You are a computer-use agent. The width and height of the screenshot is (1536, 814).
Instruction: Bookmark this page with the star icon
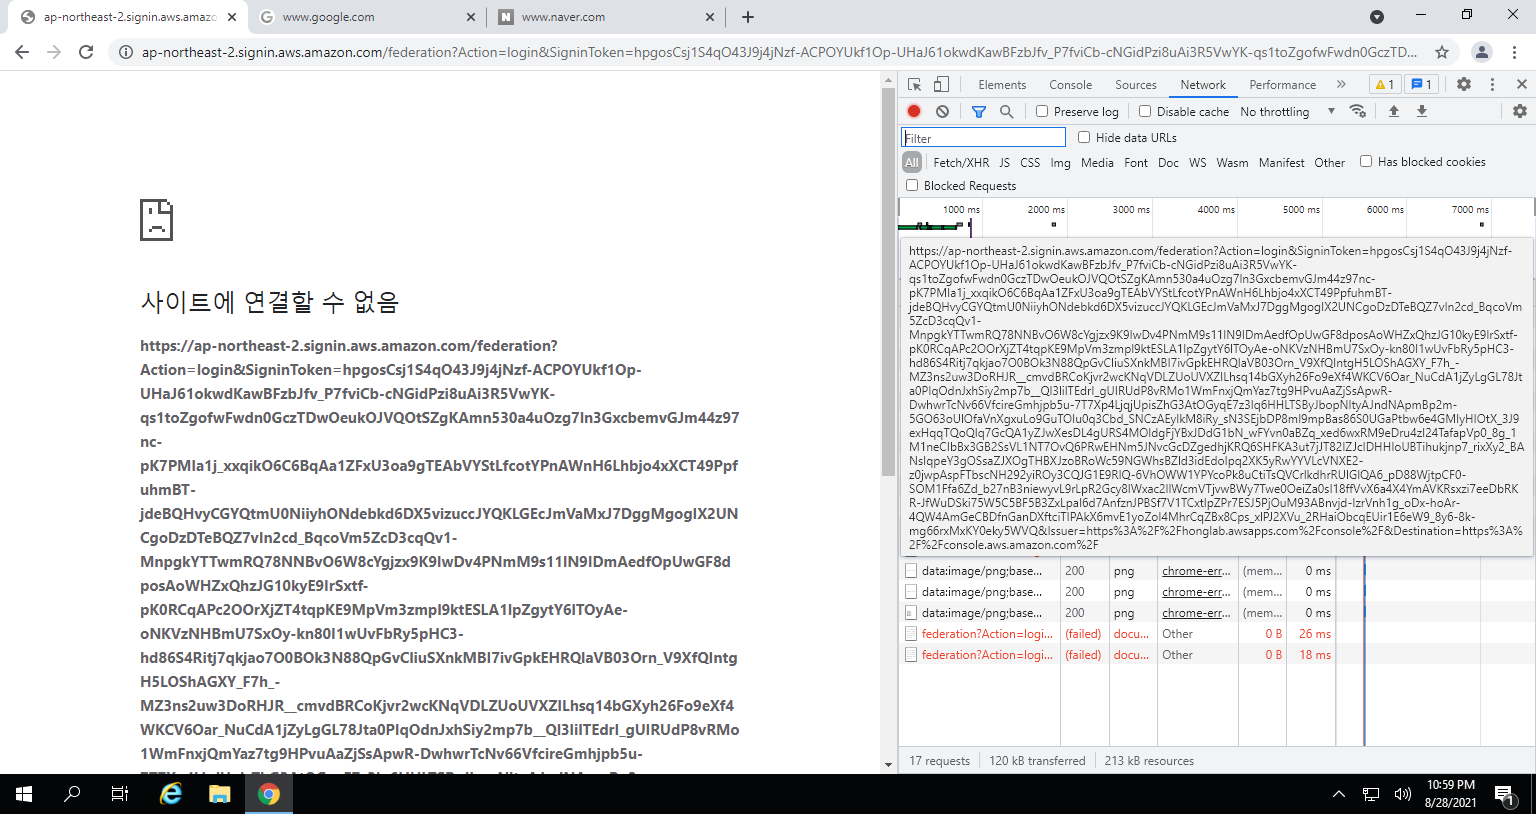[1442, 52]
